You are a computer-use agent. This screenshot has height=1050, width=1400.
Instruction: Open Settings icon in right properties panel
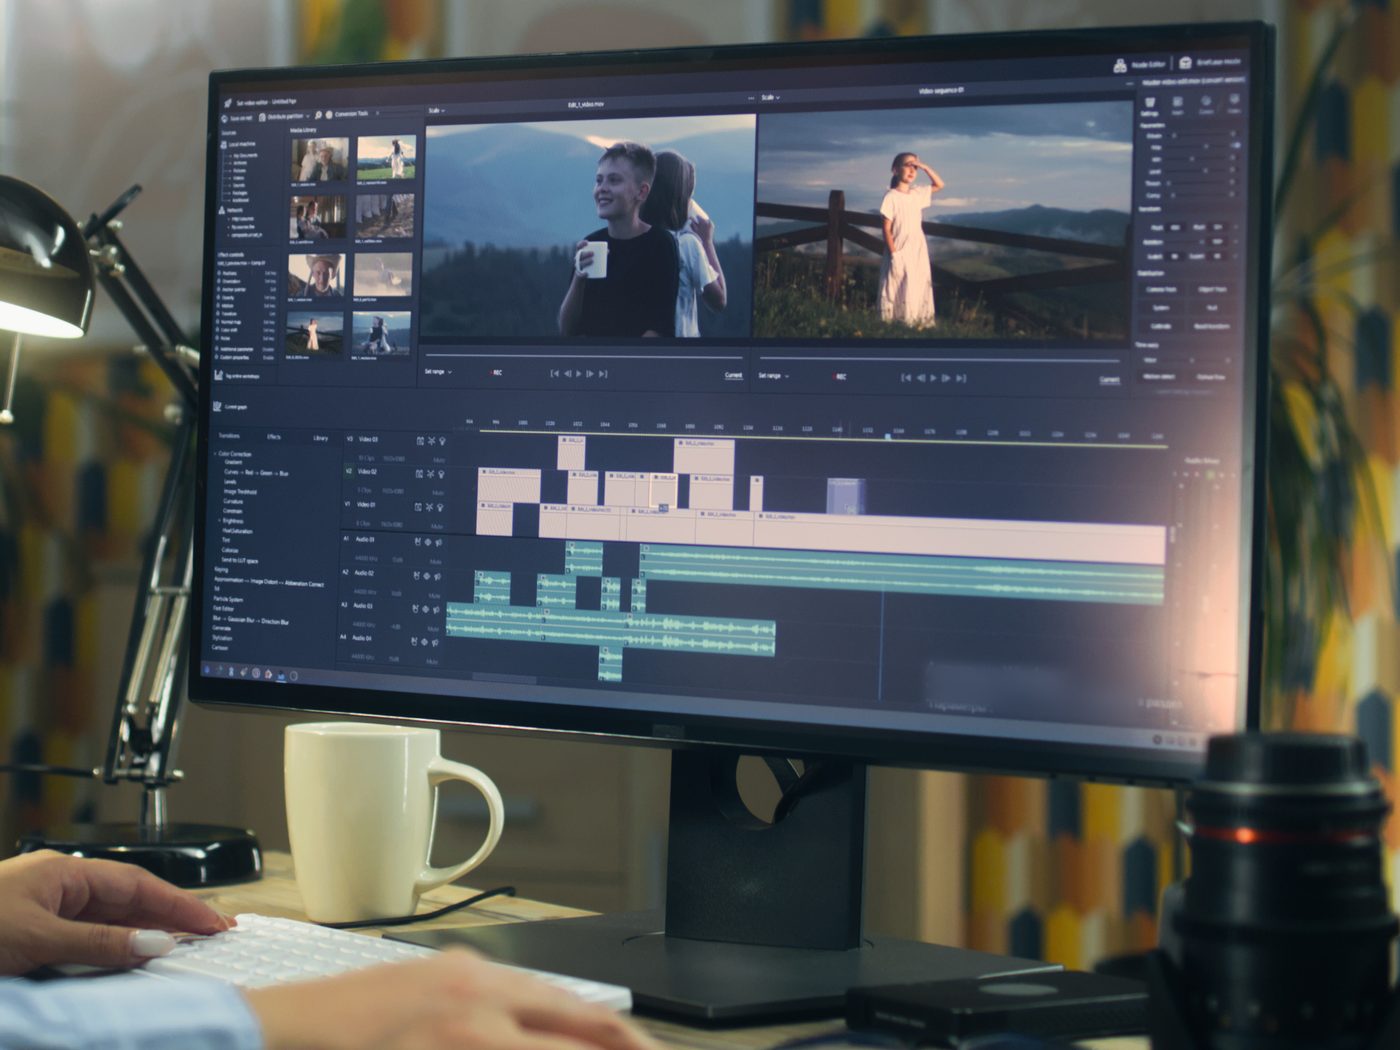coord(1150,102)
